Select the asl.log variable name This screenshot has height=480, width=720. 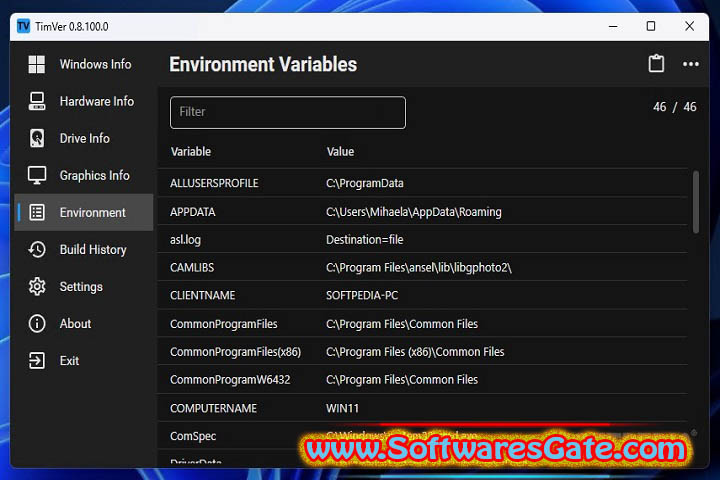coord(186,240)
